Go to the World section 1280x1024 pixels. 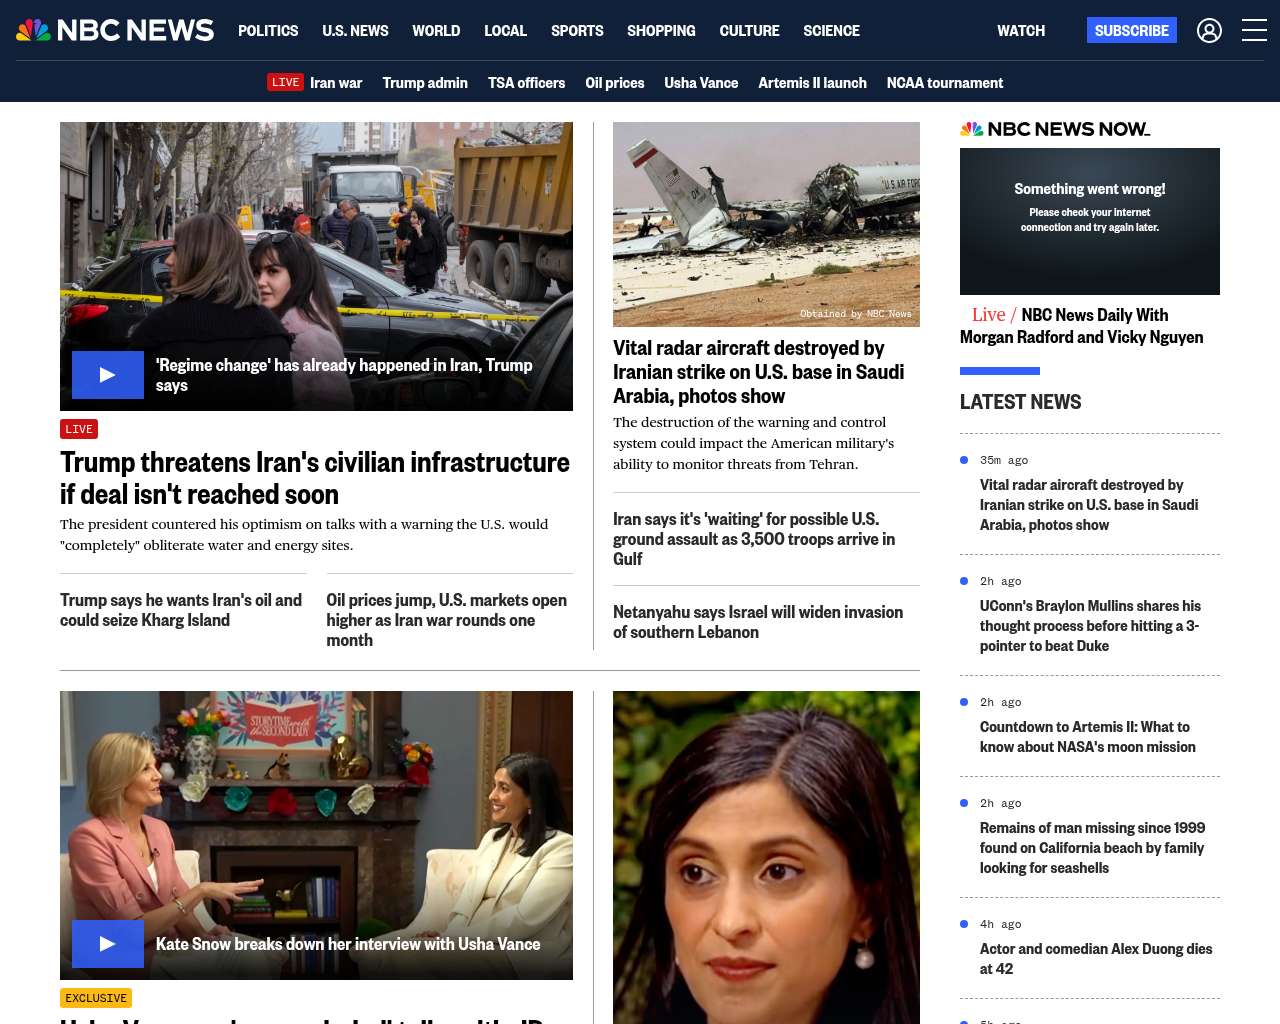pyautogui.click(x=436, y=31)
